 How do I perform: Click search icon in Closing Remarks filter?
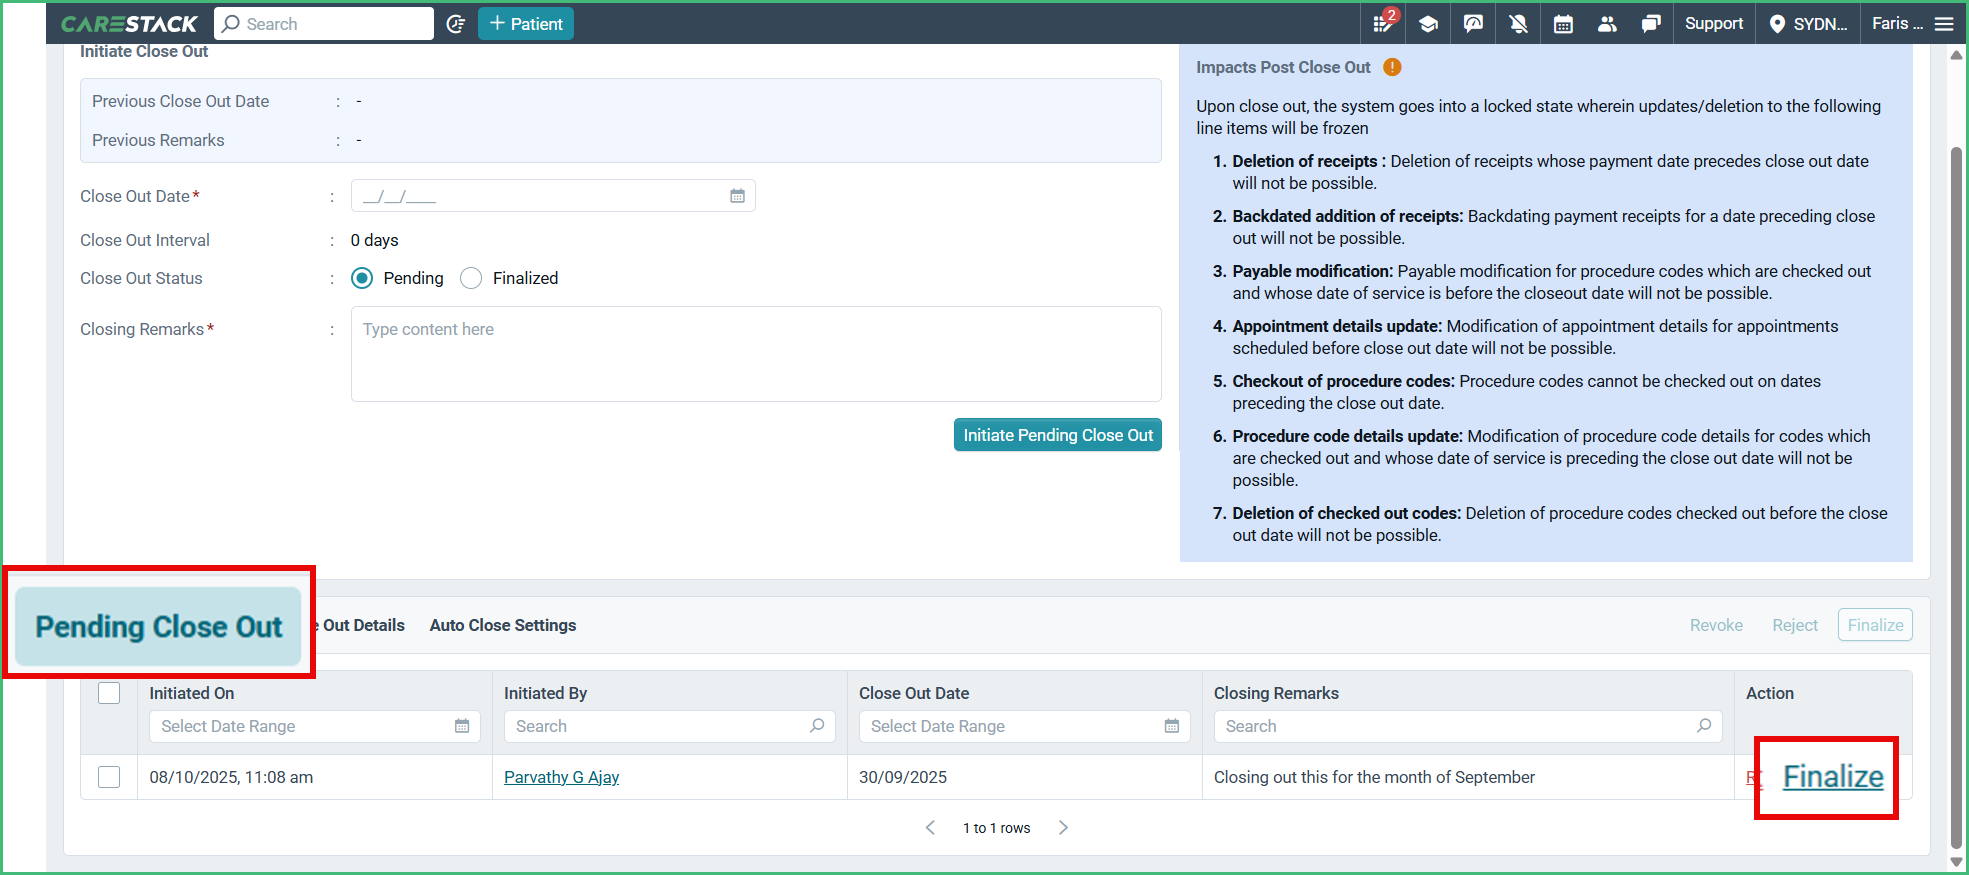1704,726
